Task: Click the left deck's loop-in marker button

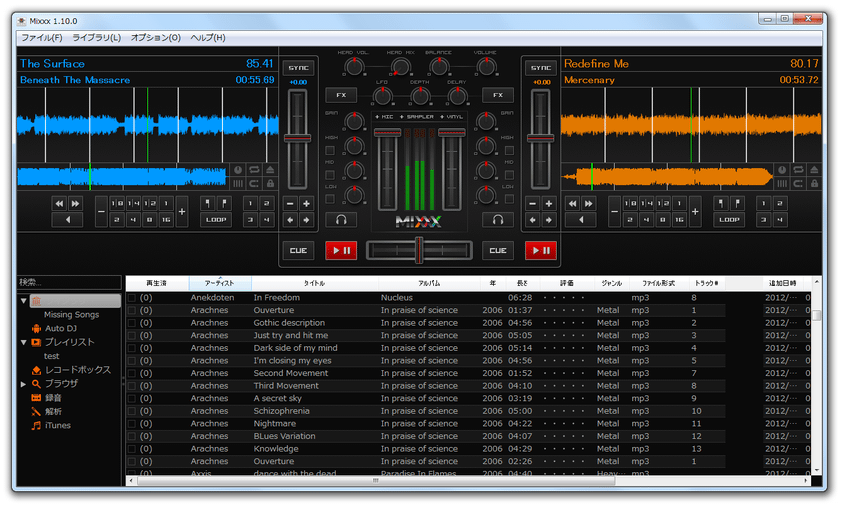Action: [x=208, y=204]
